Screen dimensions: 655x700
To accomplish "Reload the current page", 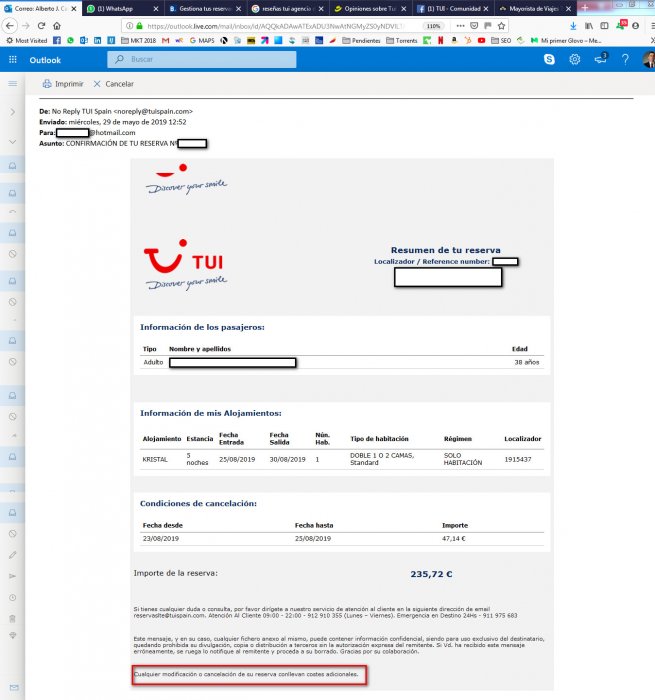I will pyautogui.click(x=42, y=26).
